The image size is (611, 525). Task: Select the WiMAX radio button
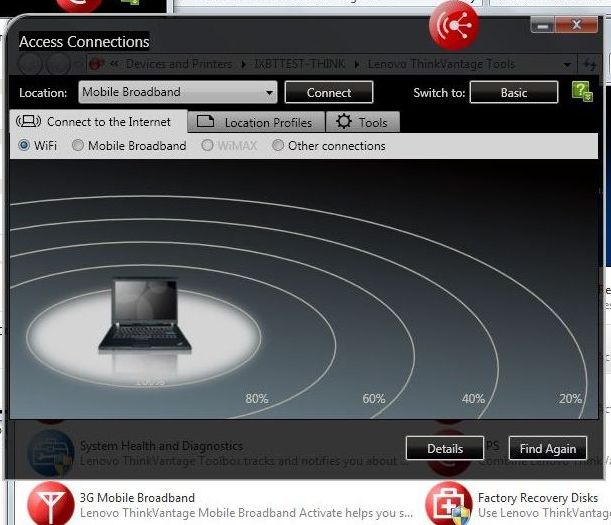pos(207,145)
